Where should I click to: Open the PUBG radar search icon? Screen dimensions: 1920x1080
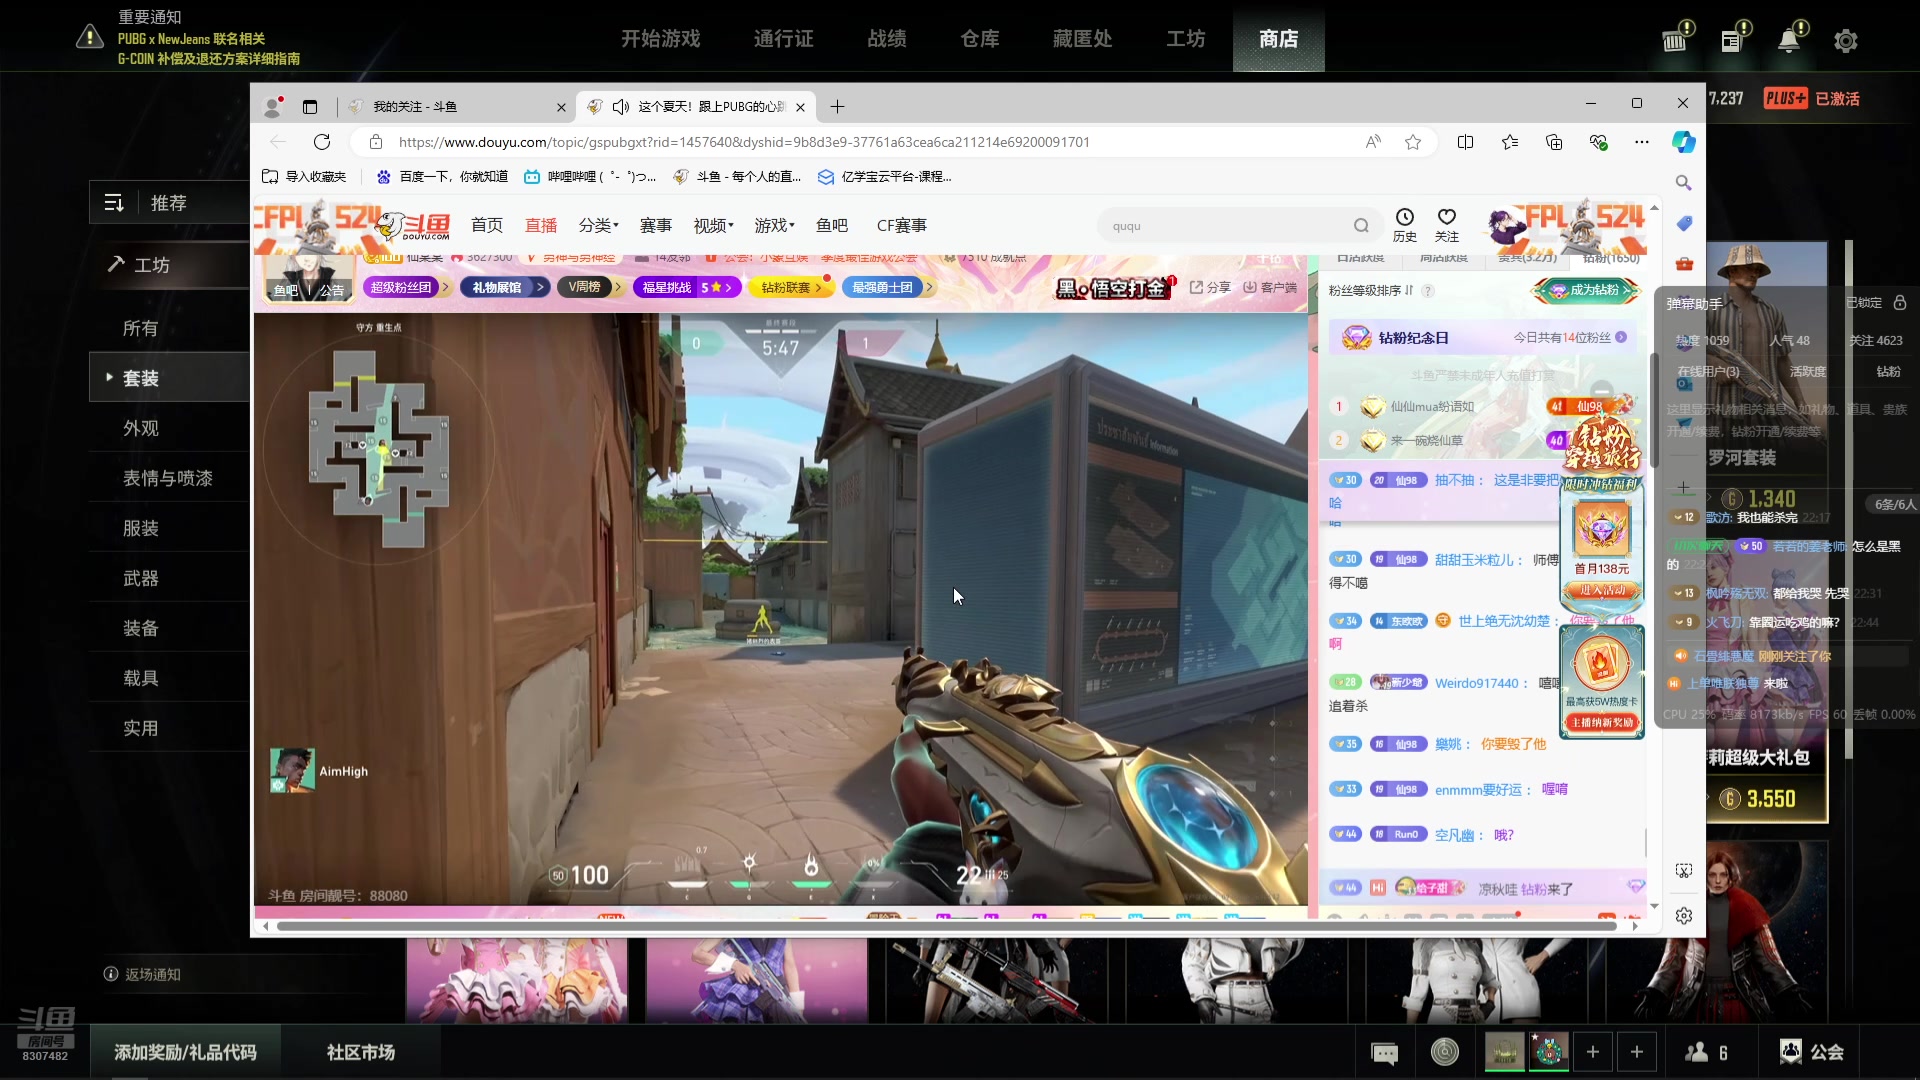point(1445,1052)
